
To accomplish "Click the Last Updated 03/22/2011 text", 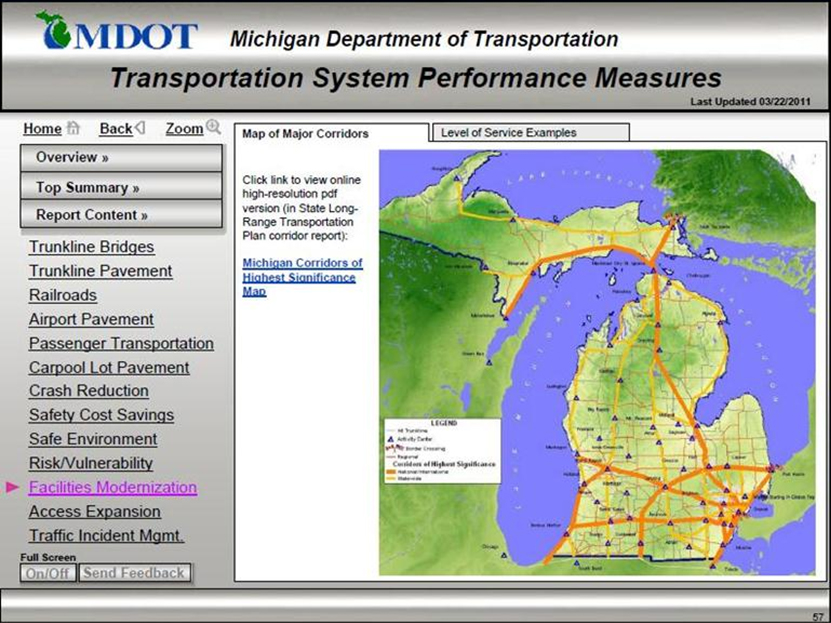I will [x=750, y=101].
